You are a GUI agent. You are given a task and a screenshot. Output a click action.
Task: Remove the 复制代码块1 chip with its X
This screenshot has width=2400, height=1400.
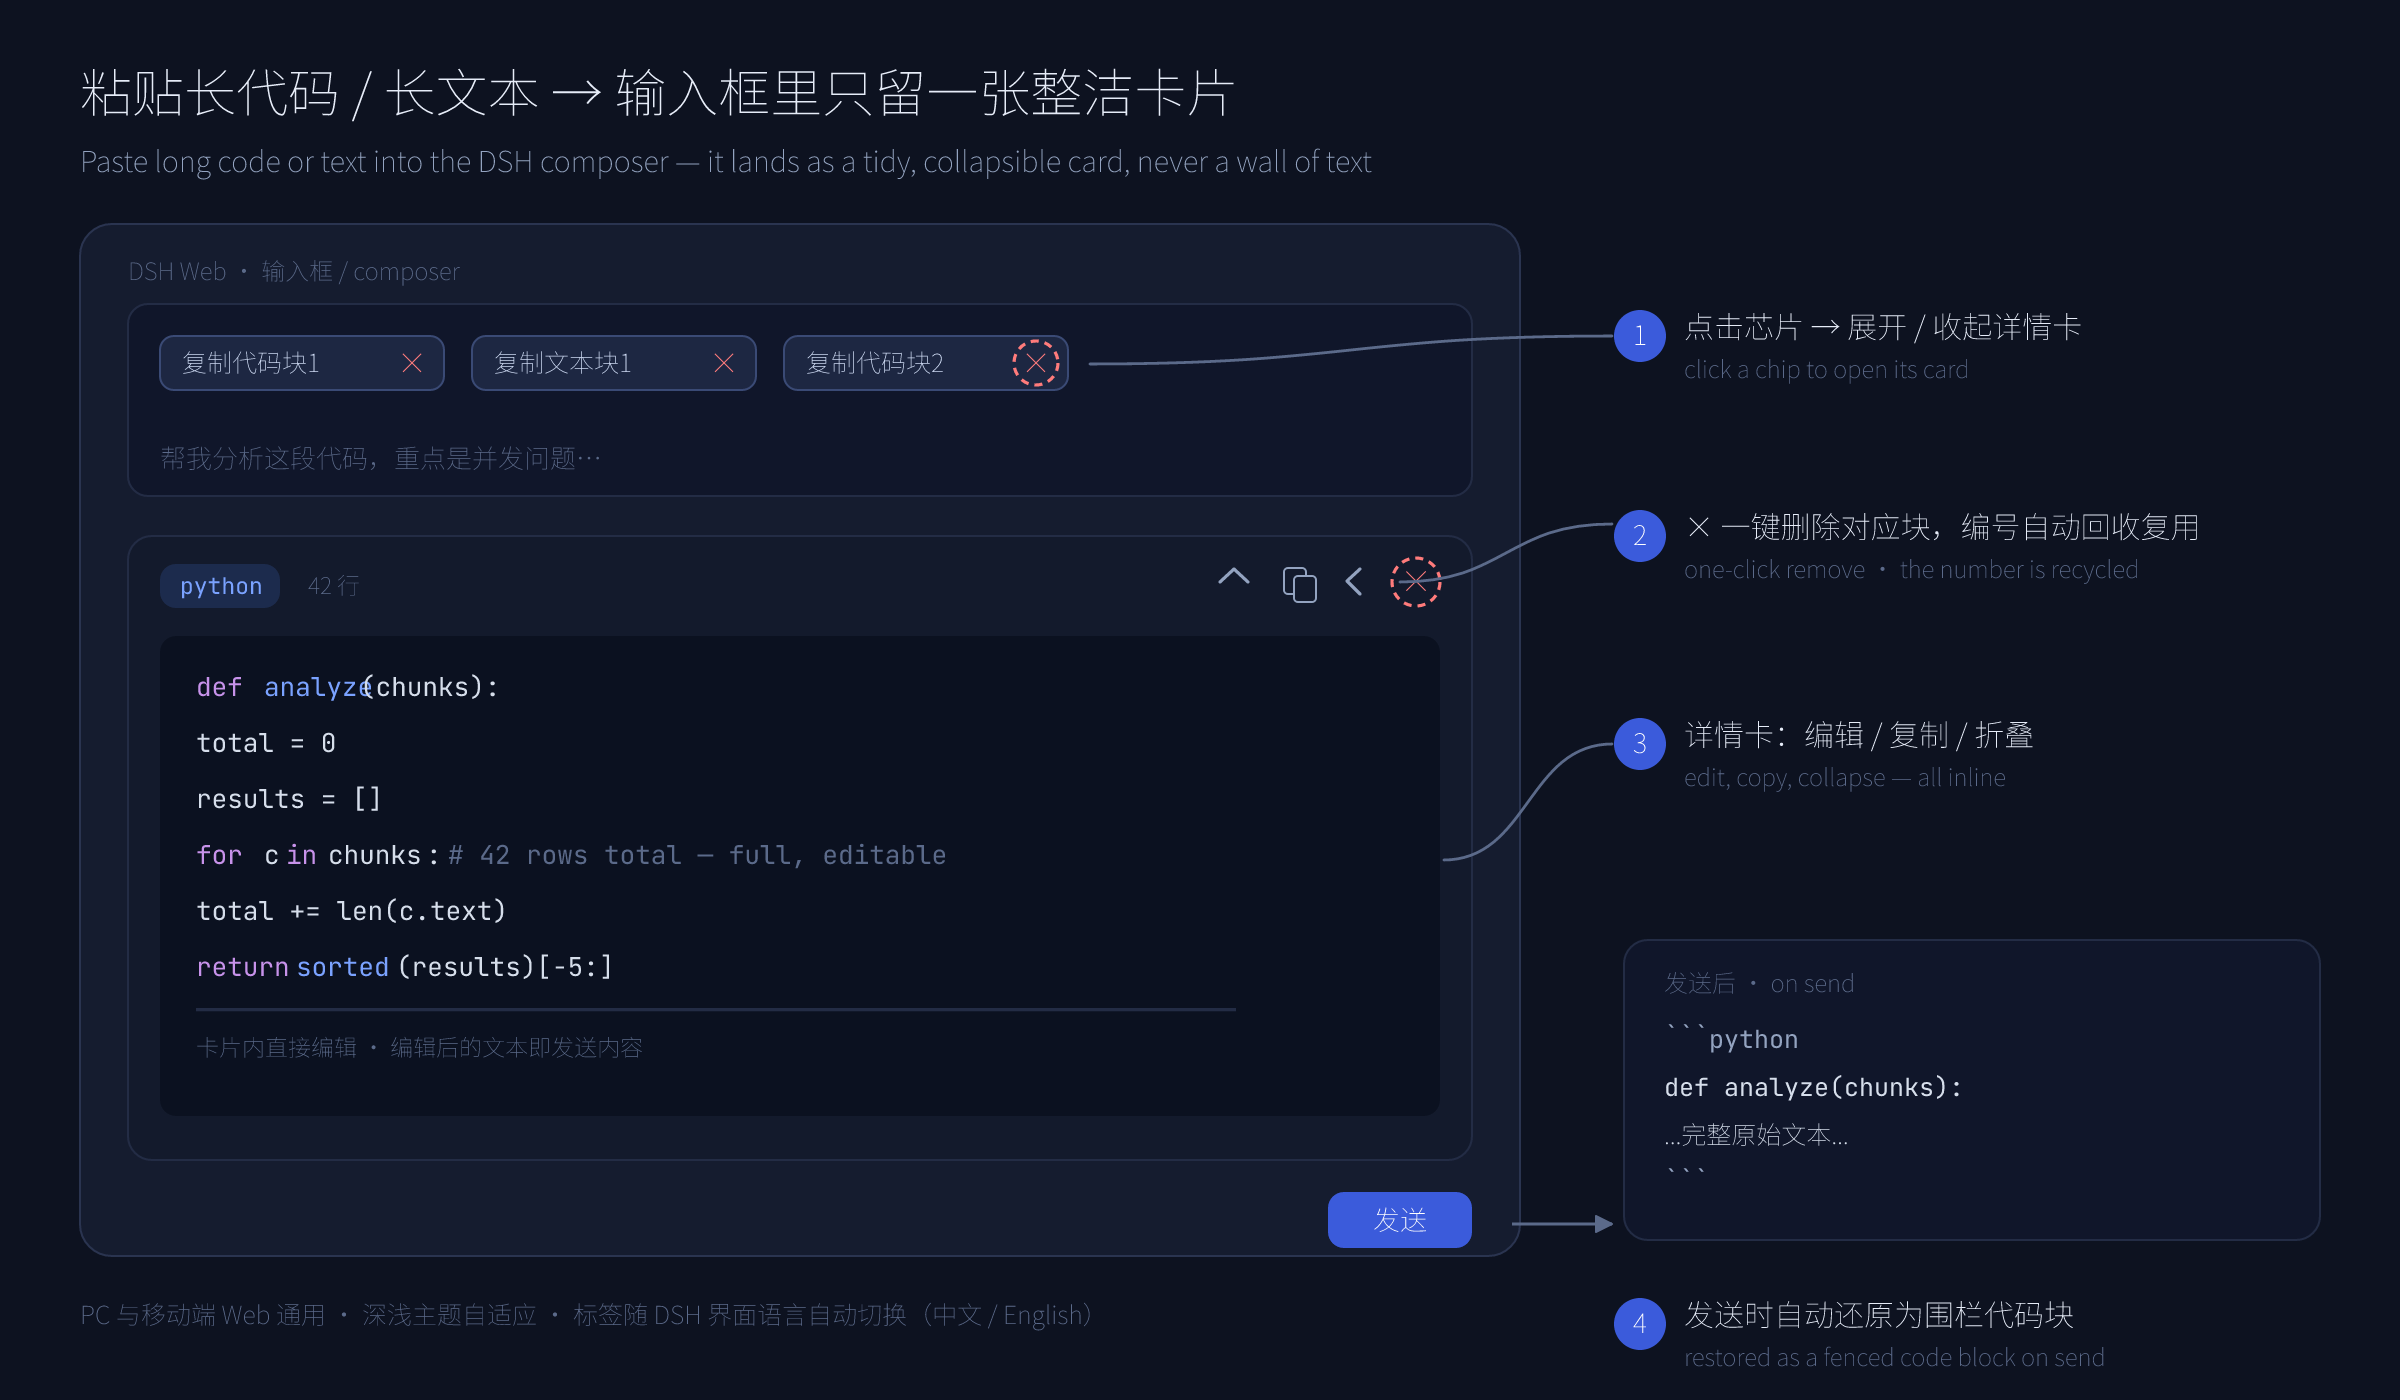(412, 363)
